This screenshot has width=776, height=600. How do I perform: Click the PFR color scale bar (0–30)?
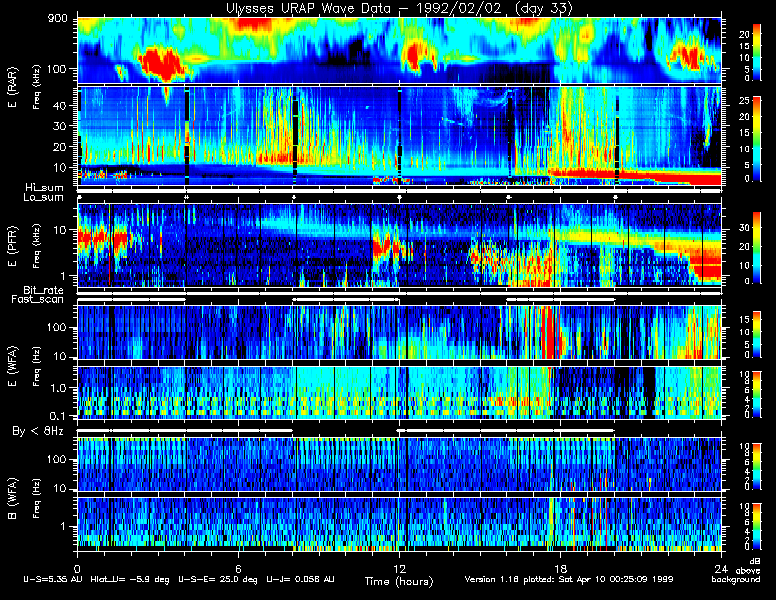(x=757, y=248)
